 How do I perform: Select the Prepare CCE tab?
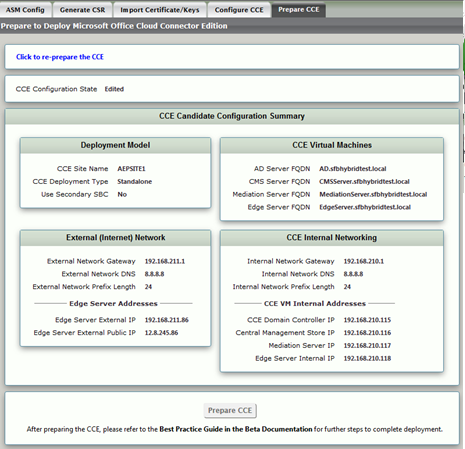coord(299,10)
